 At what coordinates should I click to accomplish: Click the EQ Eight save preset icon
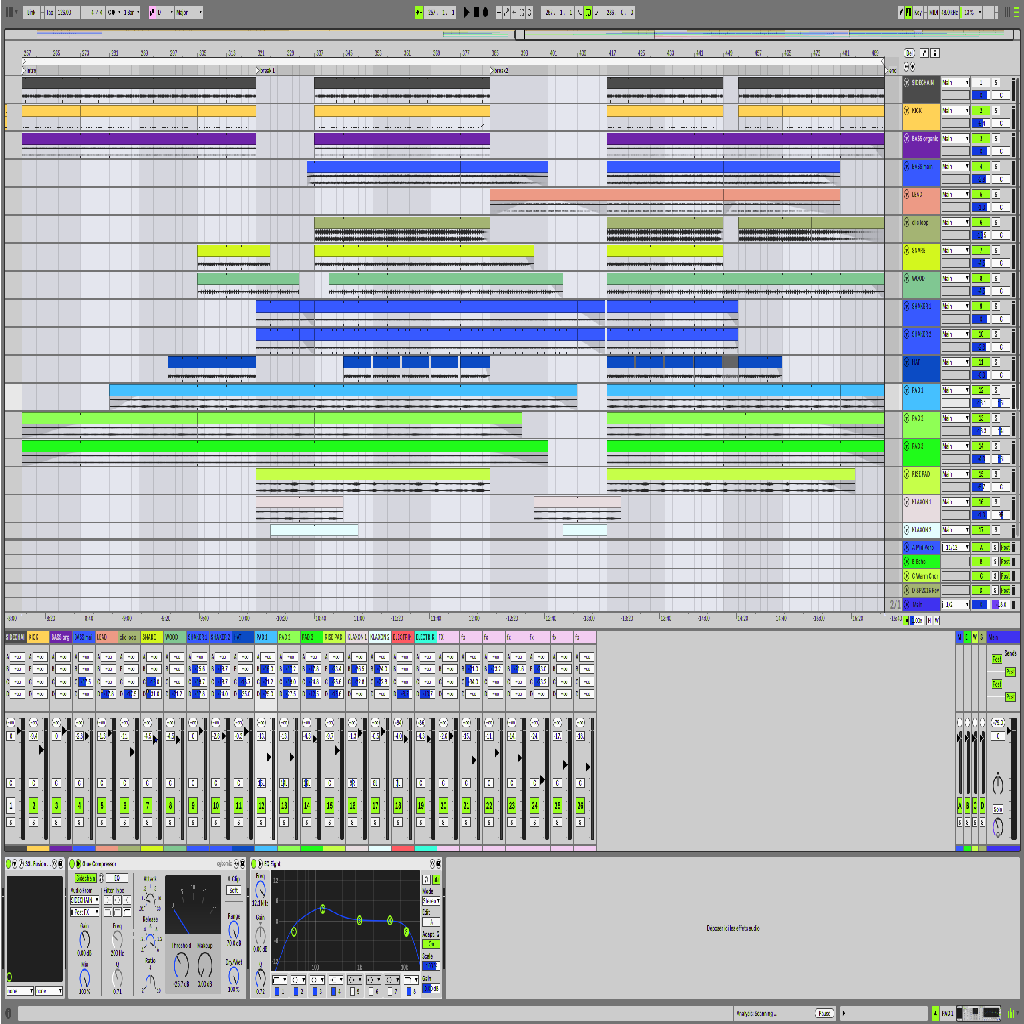437,863
